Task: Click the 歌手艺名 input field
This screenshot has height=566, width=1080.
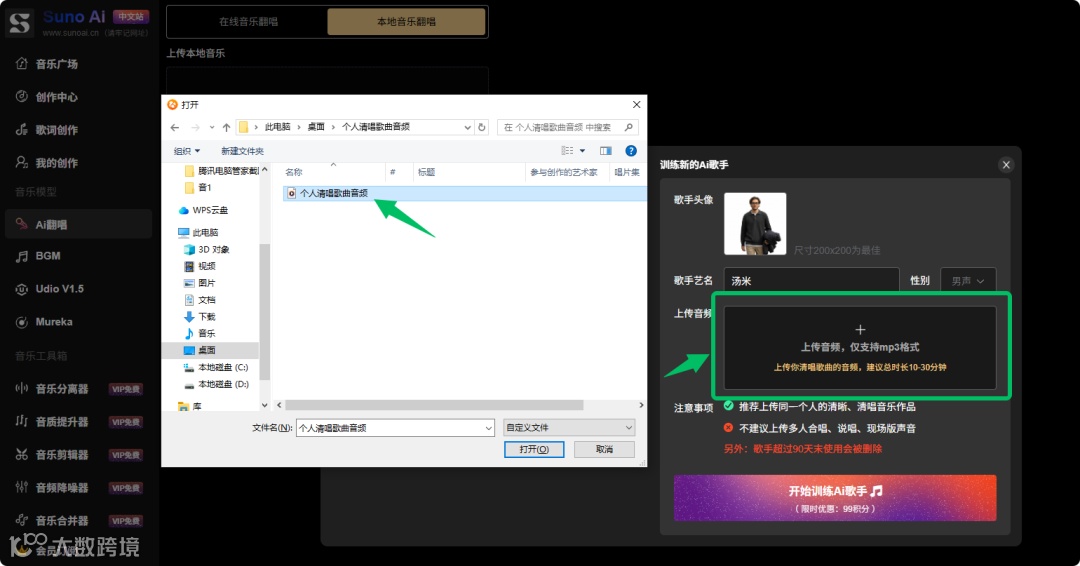Action: pos(811,281)
